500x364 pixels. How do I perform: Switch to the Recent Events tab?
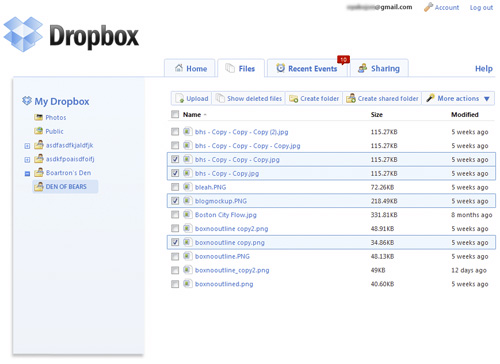point(307,68)
